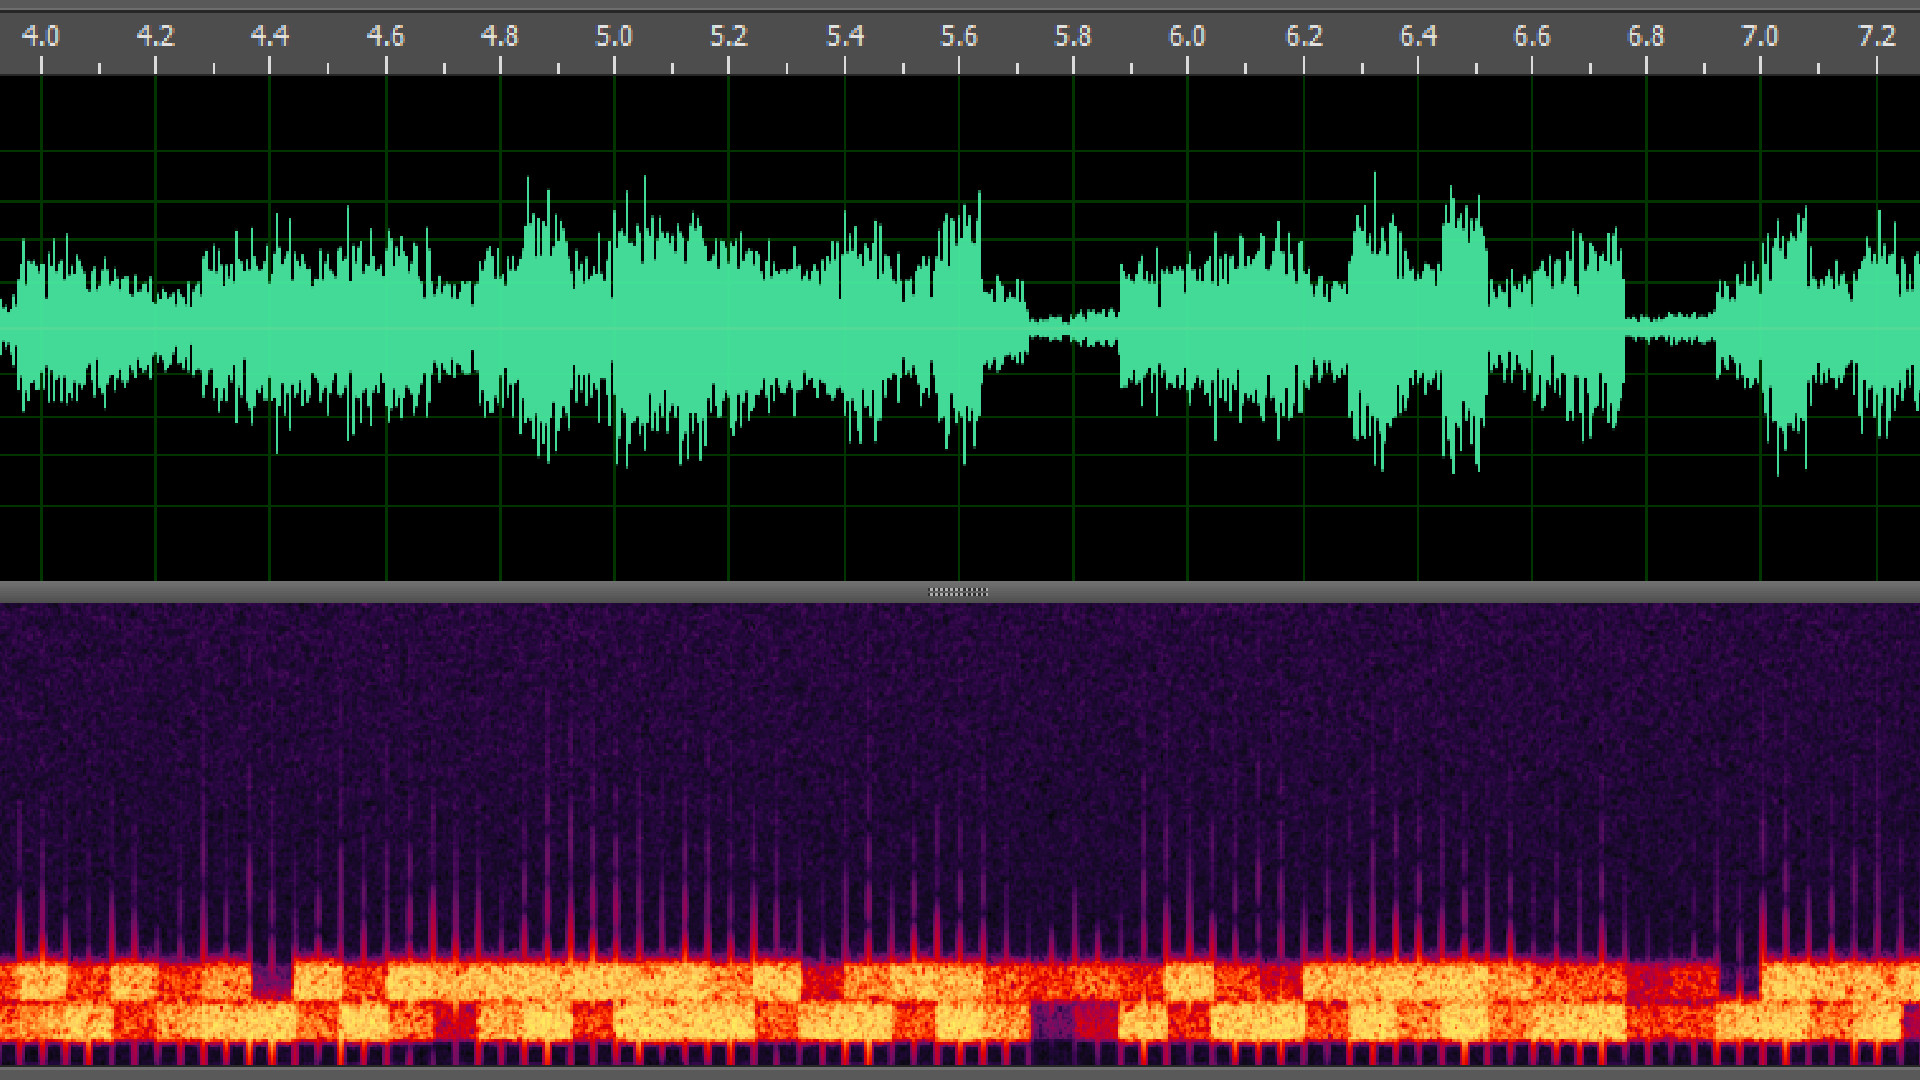1920x1080 pixels.
Task: Click the 6.2 second ruler mark
Action: click(1304, 37)
